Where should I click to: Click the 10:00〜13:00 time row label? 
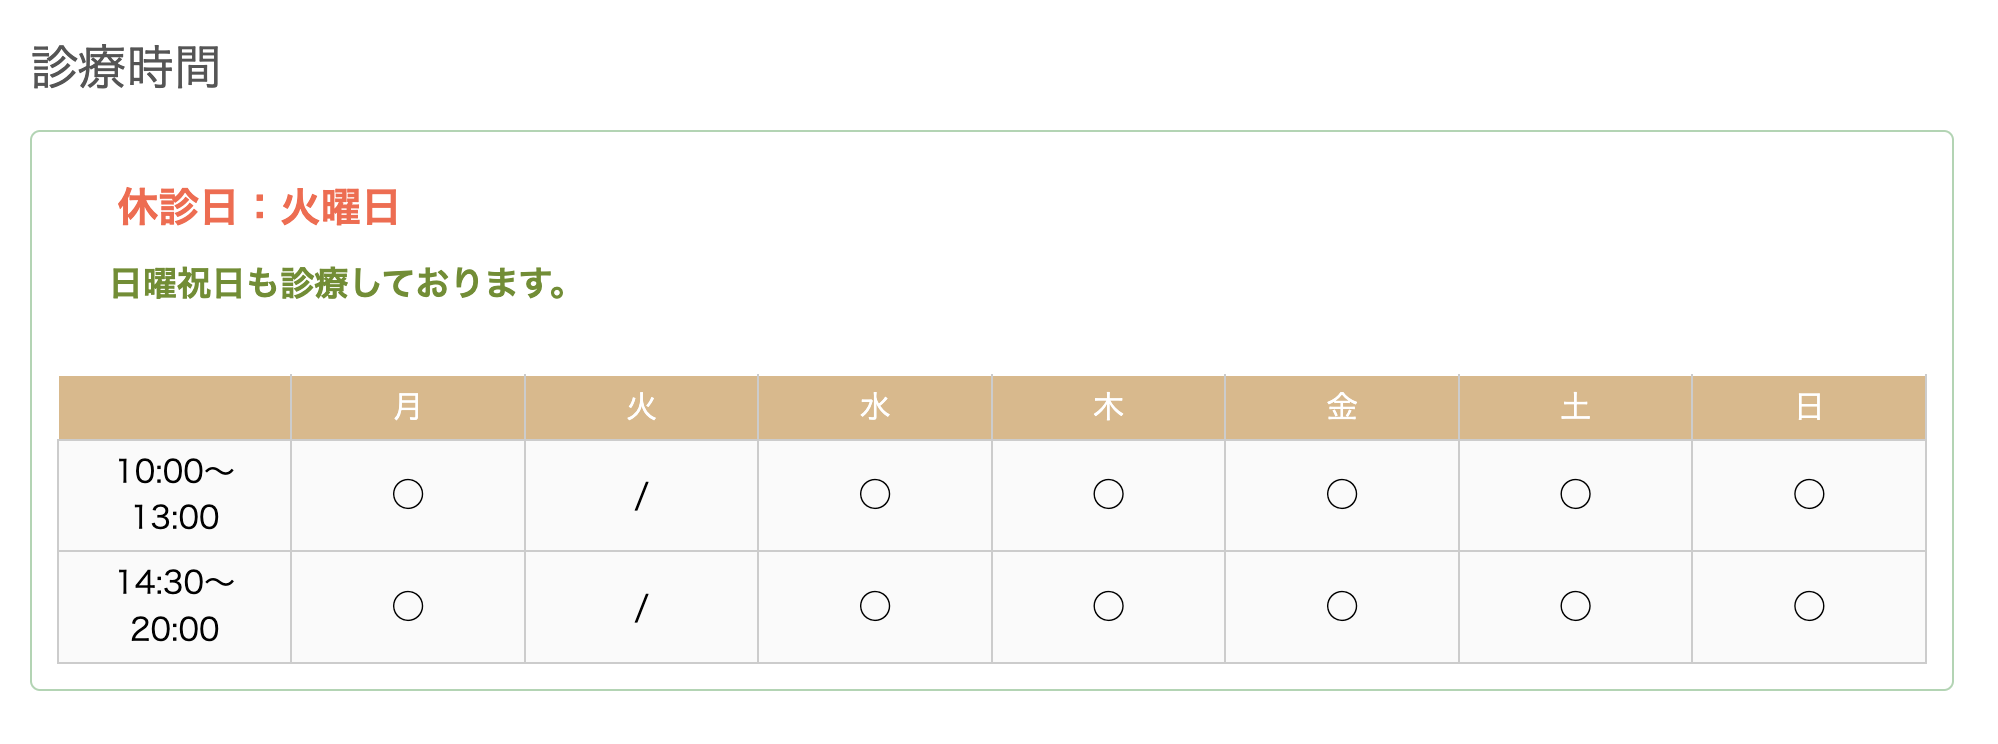[x=175, y=494]
